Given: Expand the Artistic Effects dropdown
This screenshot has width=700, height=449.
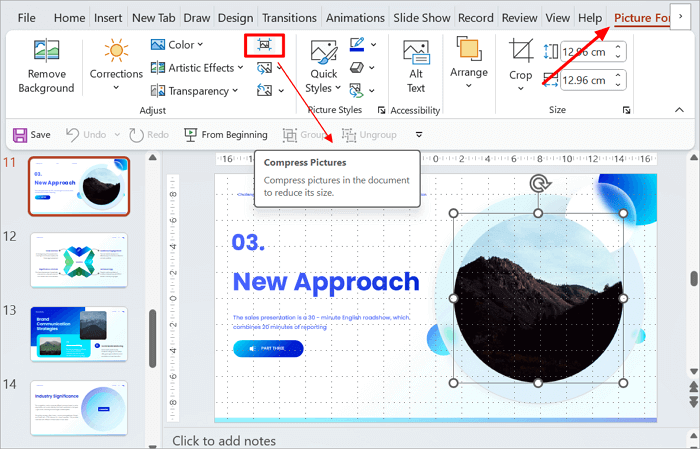Looking at the screenshot, I should [197, 67].
